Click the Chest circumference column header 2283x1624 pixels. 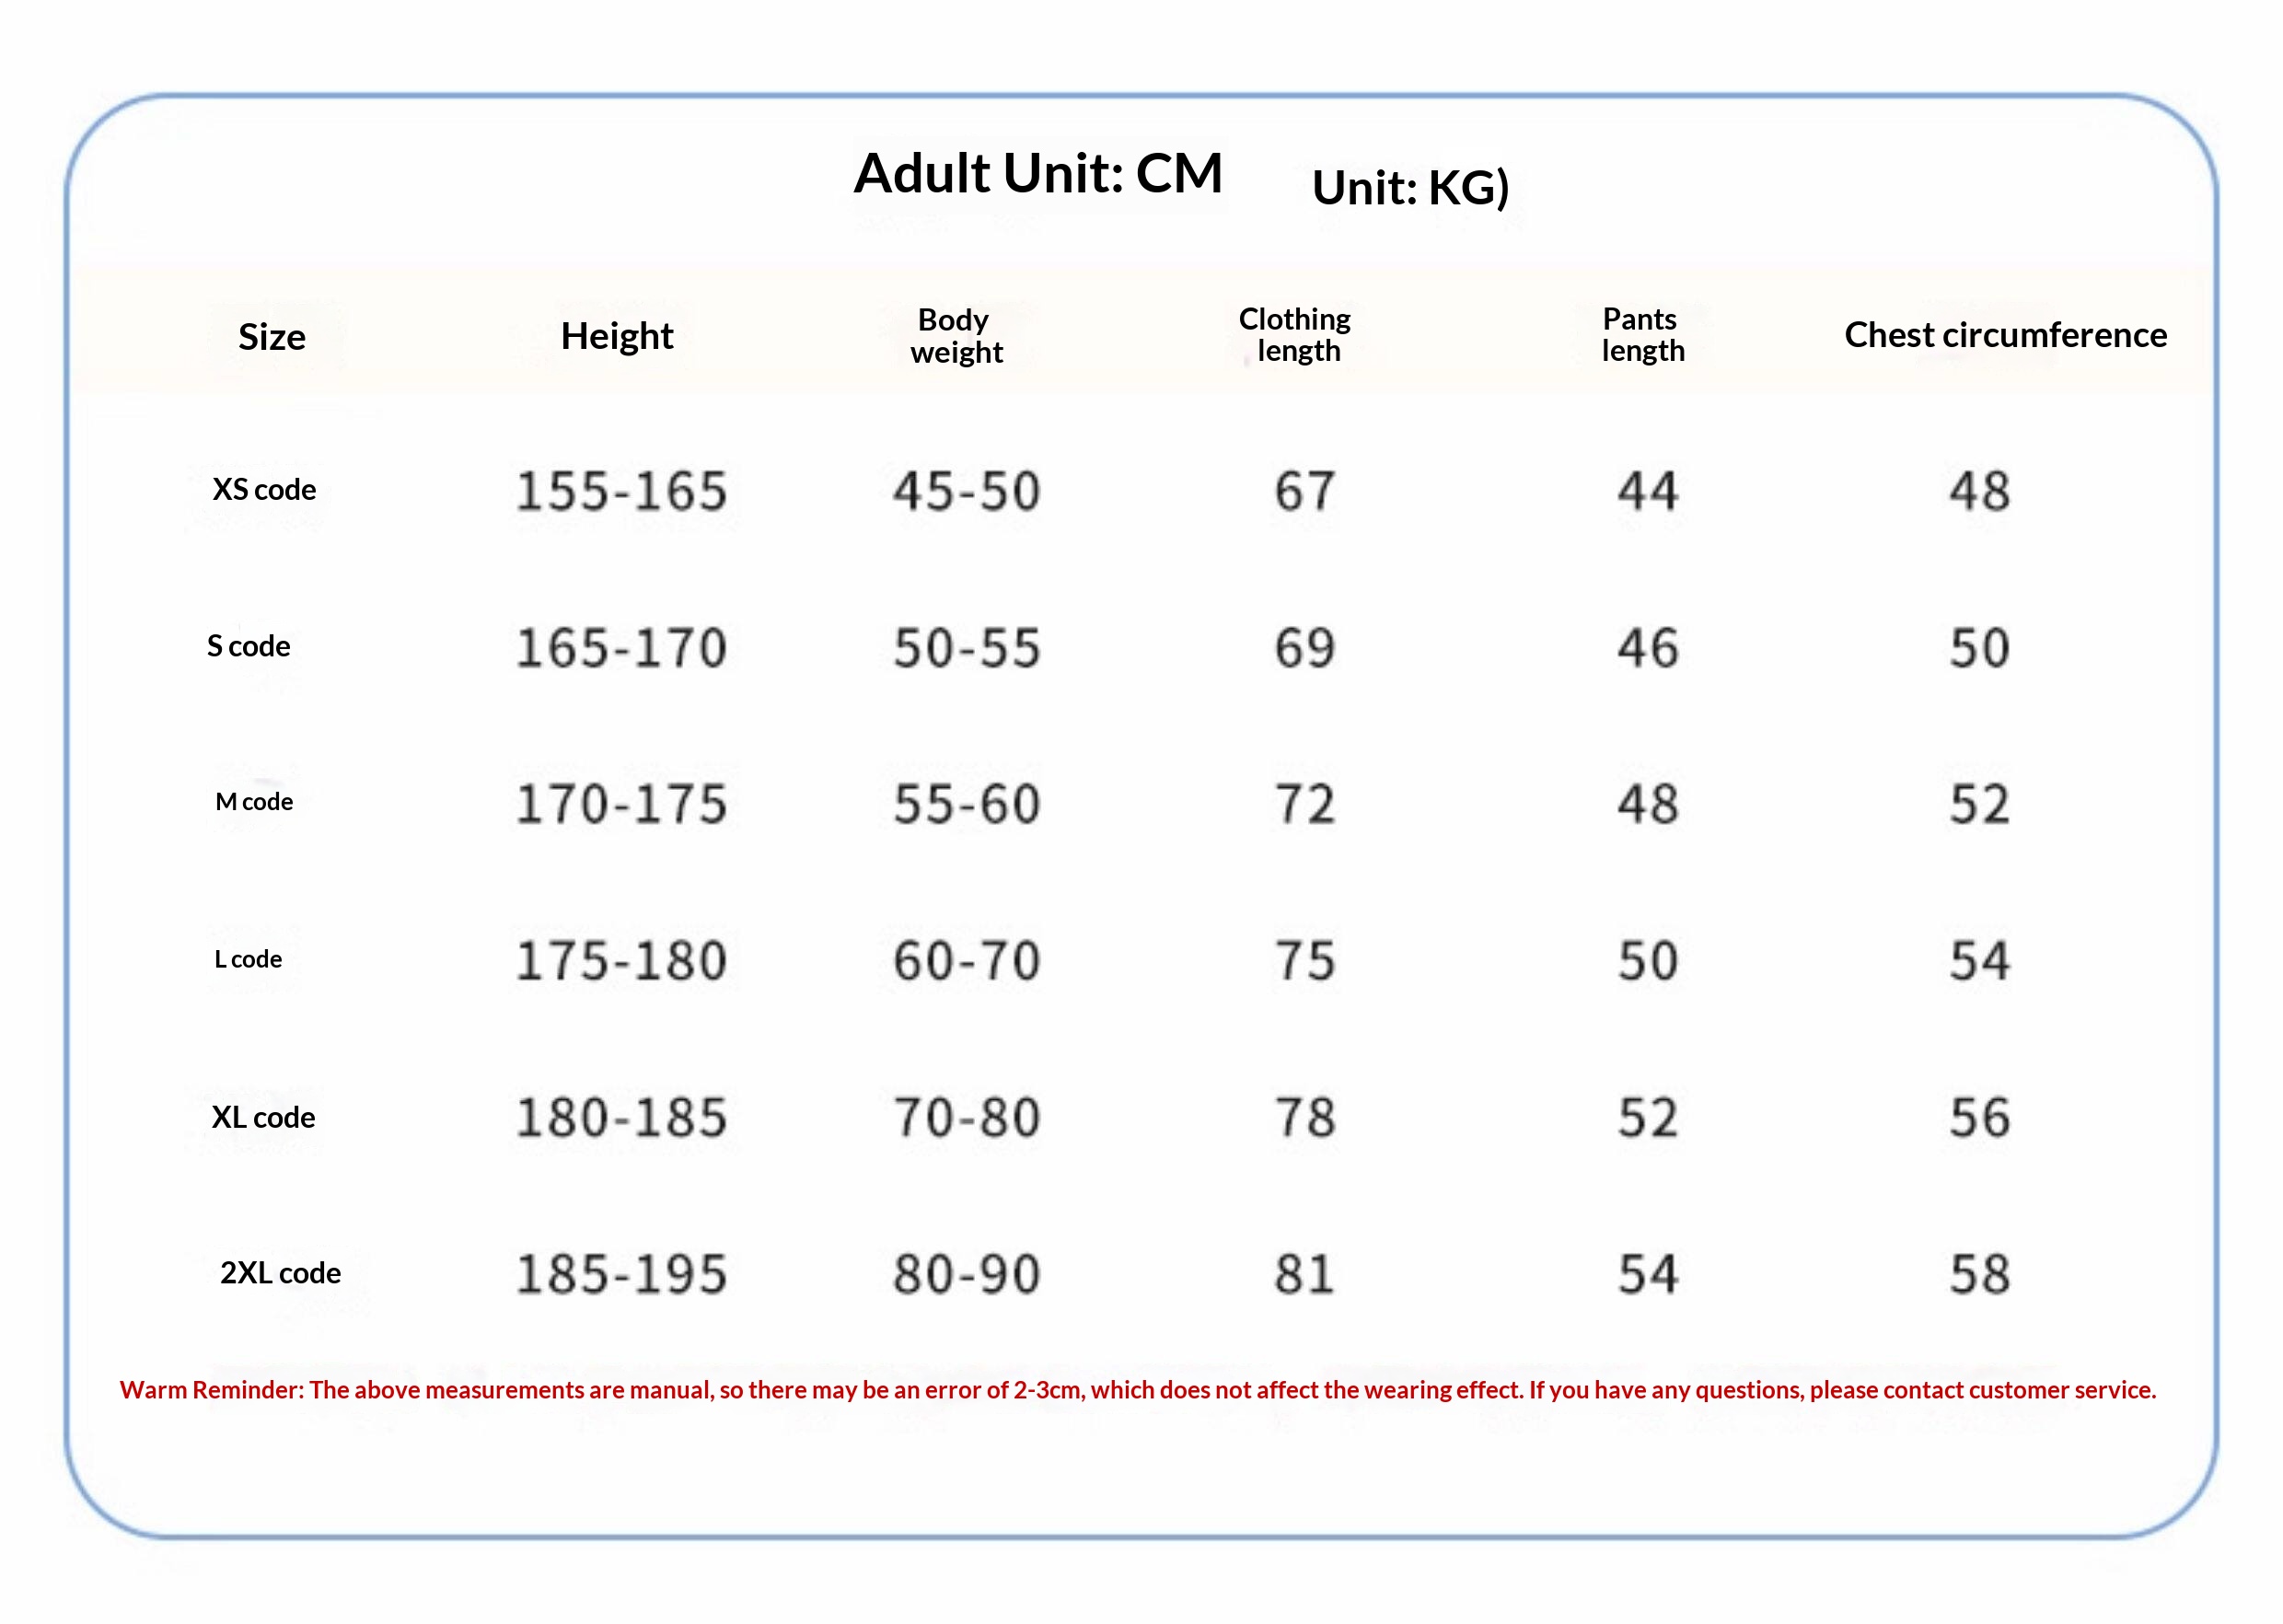(x=2004, y=335)
